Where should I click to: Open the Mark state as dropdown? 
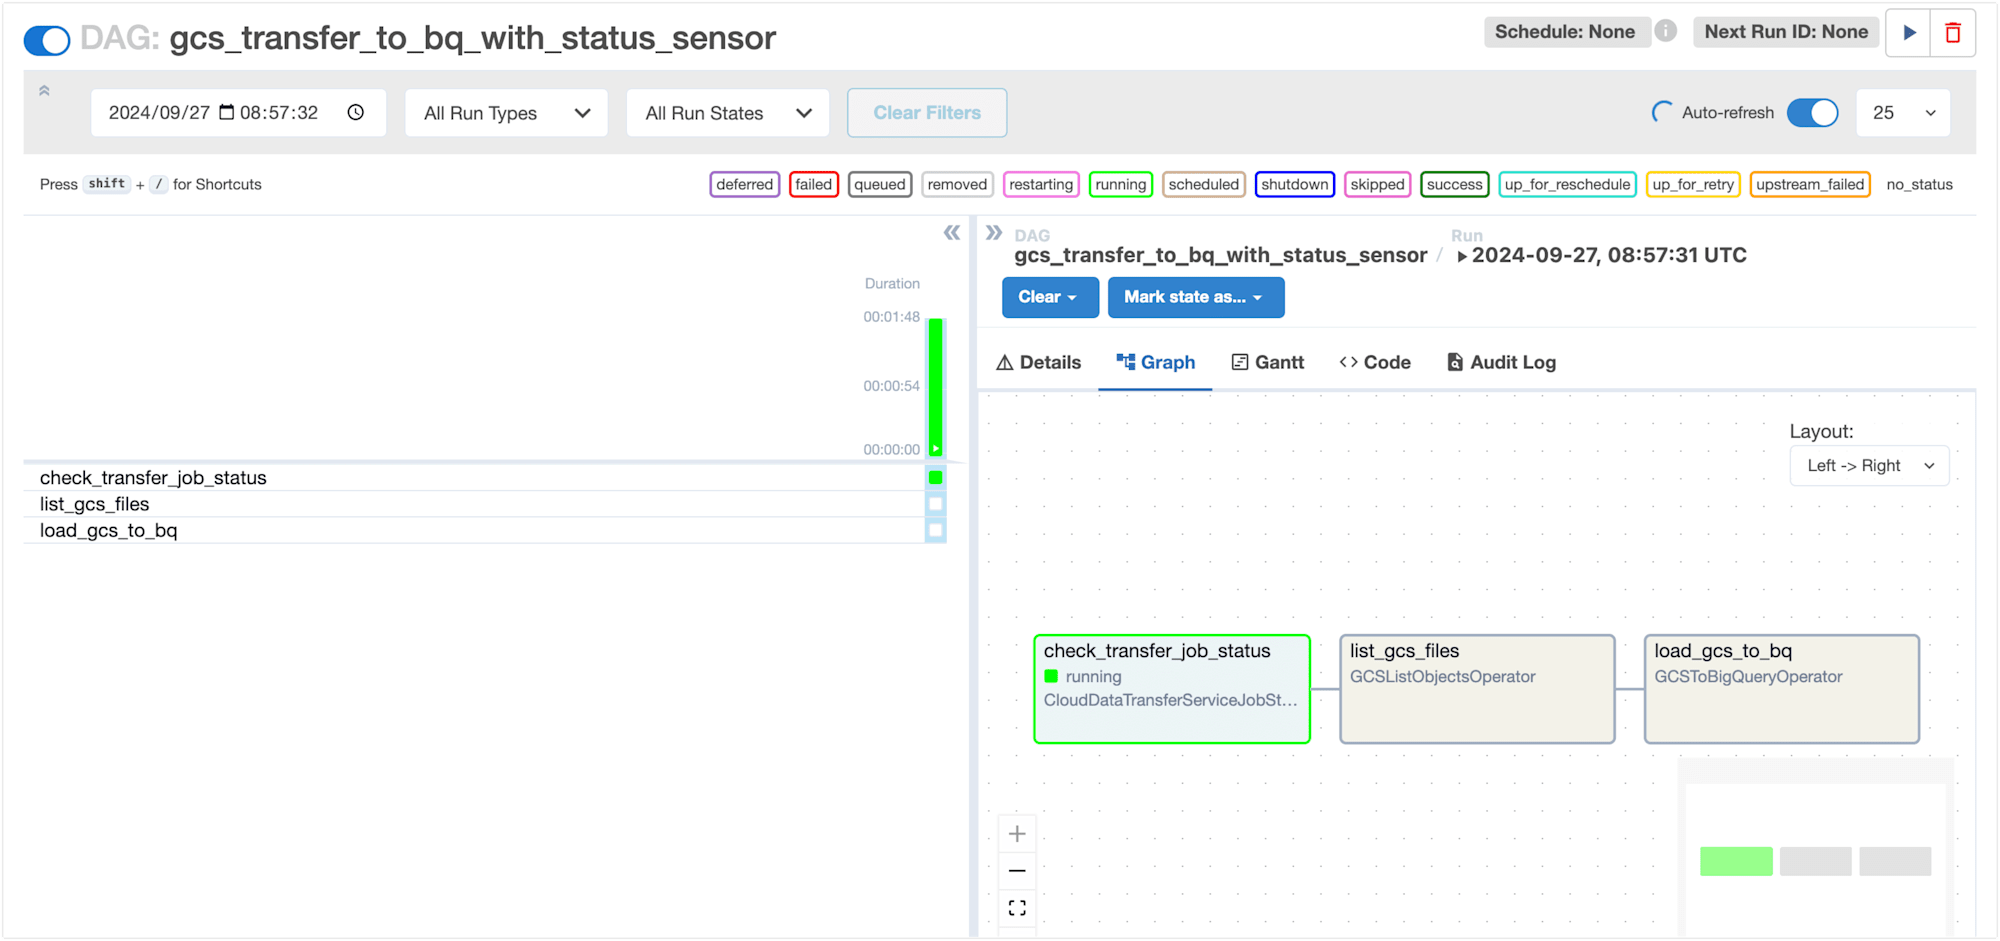click(x=1196, y=297)
